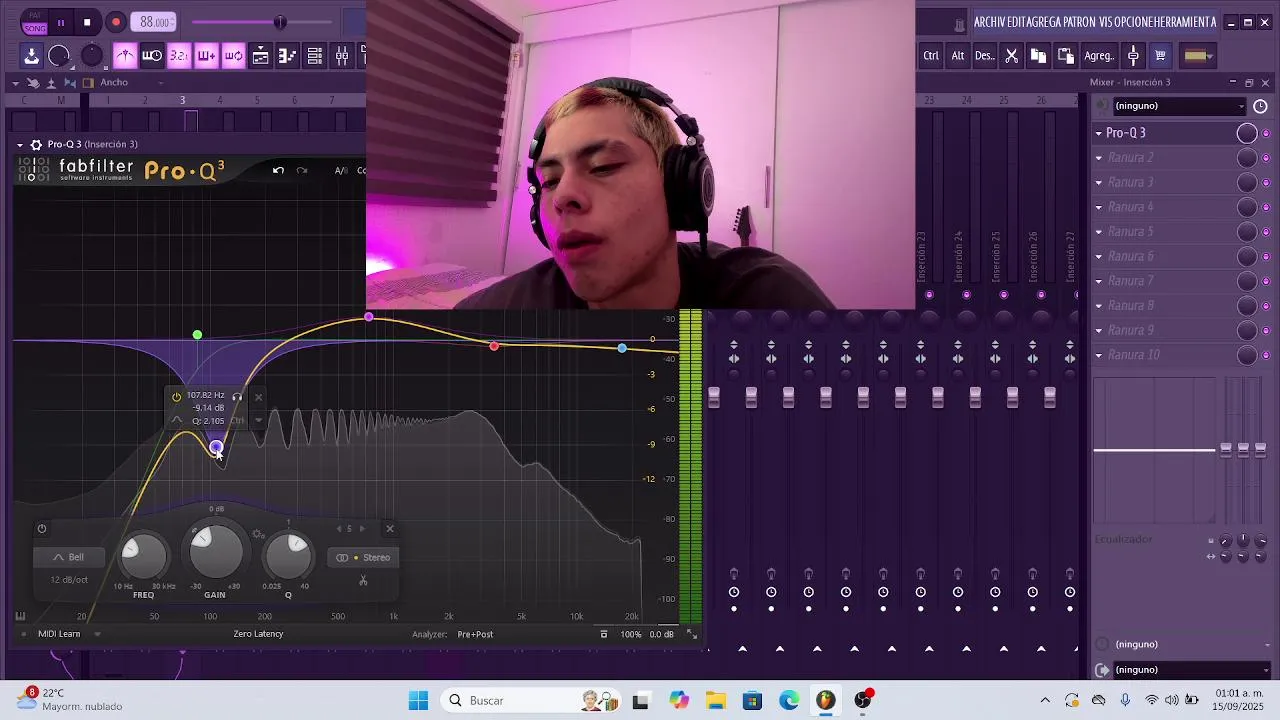This screenshot has width=1280, height=720.
Task: Open Pro-Q 3 plugin window options arrow
Action: (x=19, y=144)
